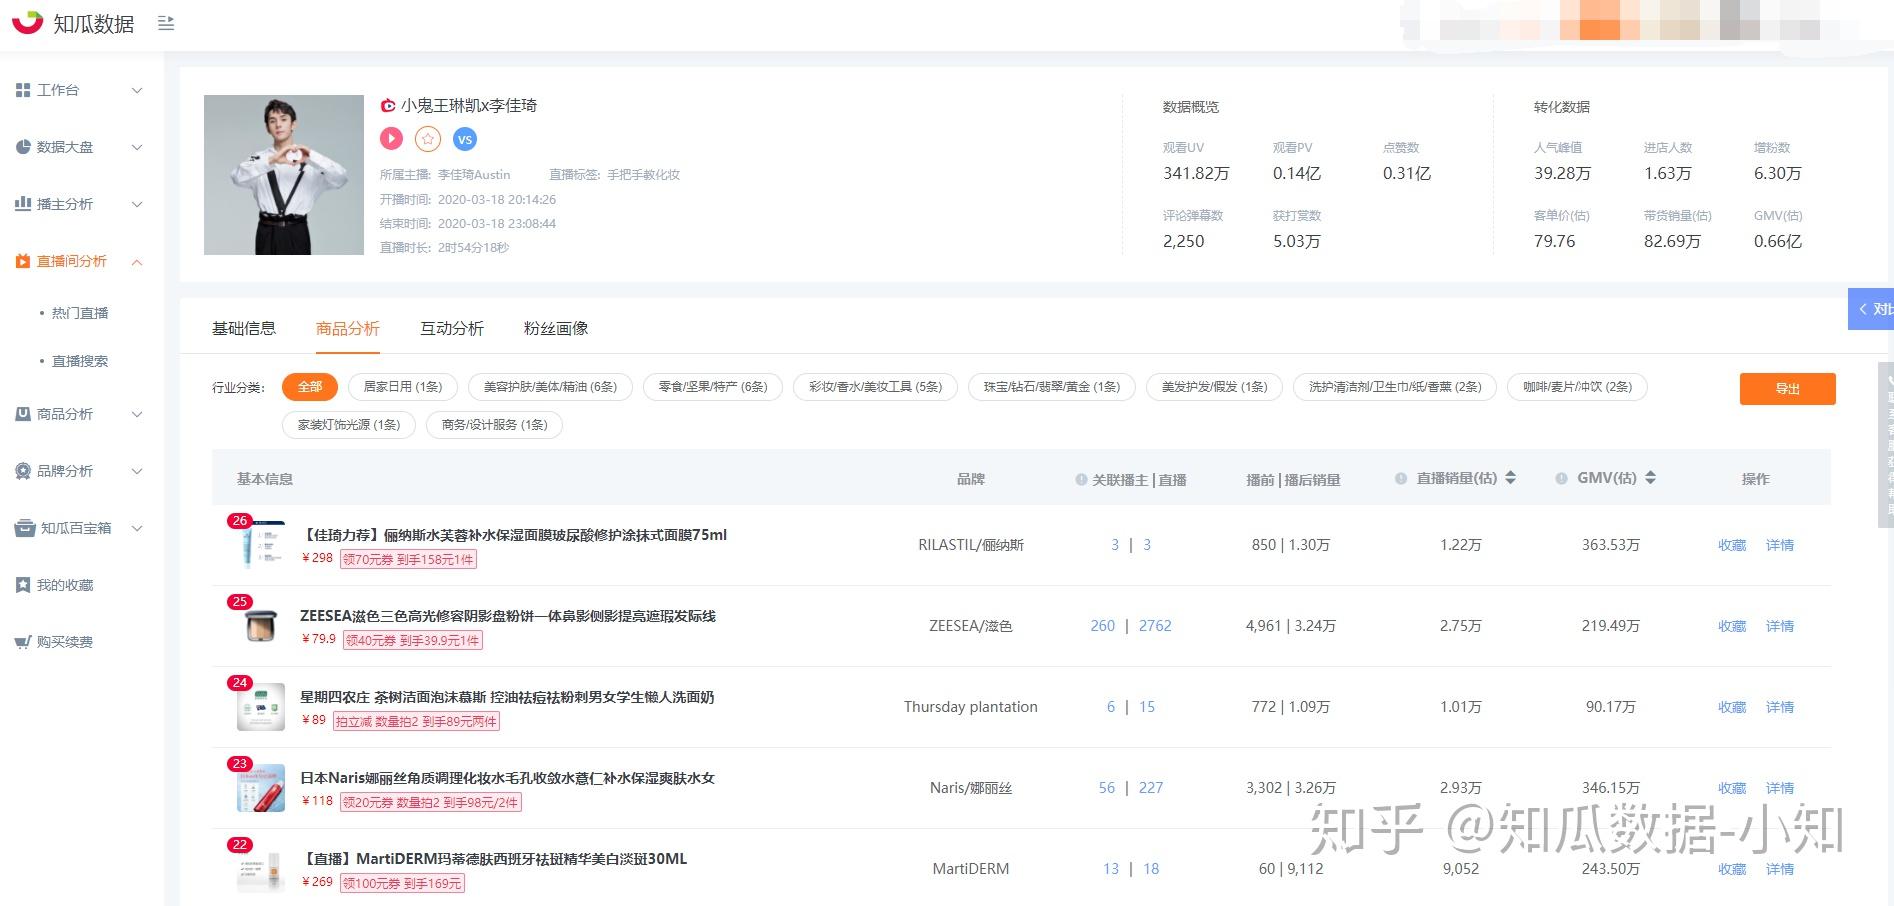Collapse 直播间分析 menu chevron
This screenshot has height=906, width=1894.
[137, 262]
